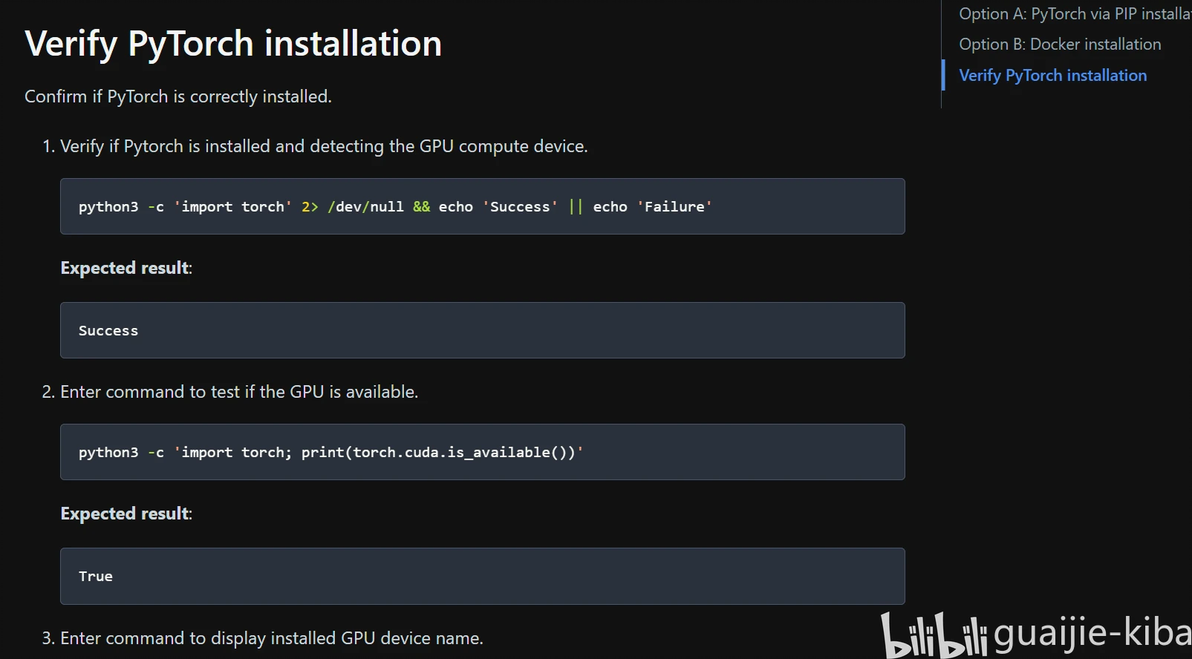
Task: Click step 2 about testing GPU availability
Action: (239, 392)
